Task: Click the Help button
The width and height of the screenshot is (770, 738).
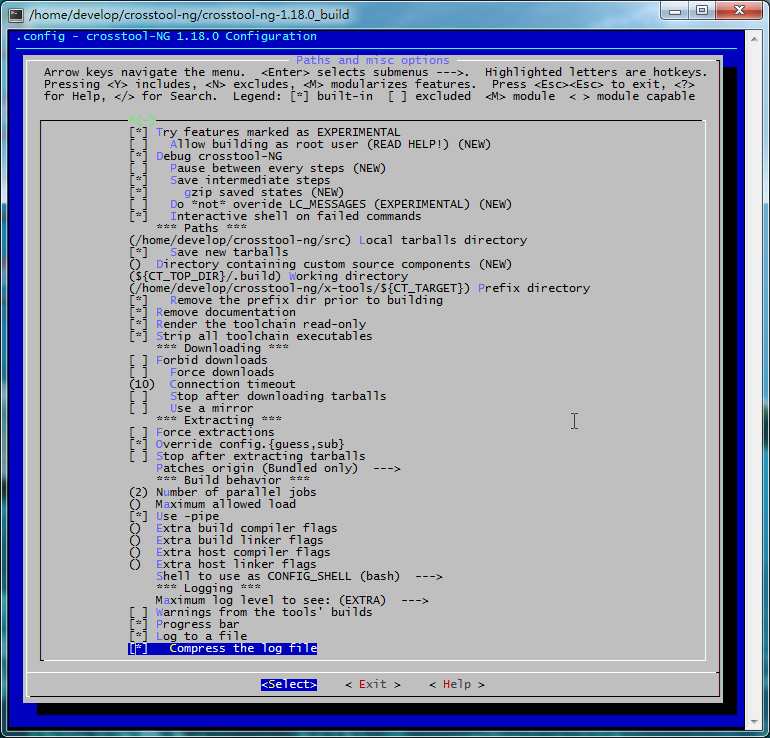Action: (x=457, y=684)
